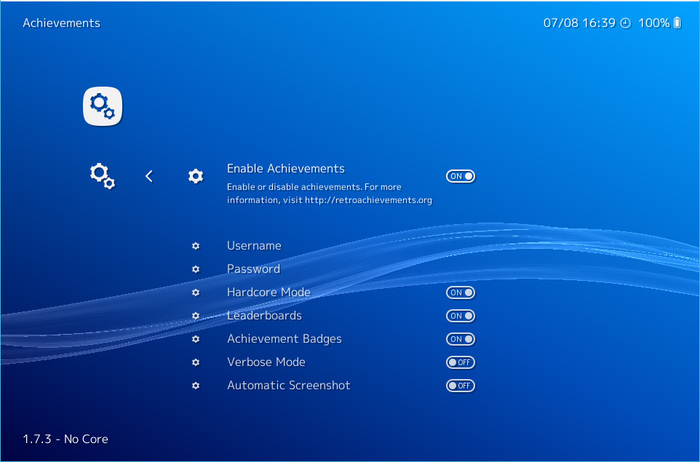Click the gear icon beside Hardcore Mode
The height and width of the screenshot is (462, 700).
pos(195,292)
